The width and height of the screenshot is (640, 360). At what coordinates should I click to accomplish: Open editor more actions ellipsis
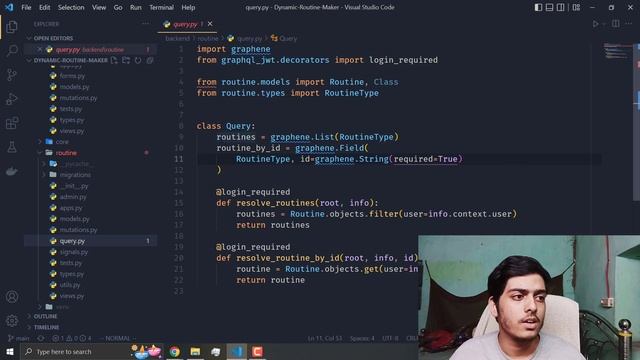click(629, 24)
